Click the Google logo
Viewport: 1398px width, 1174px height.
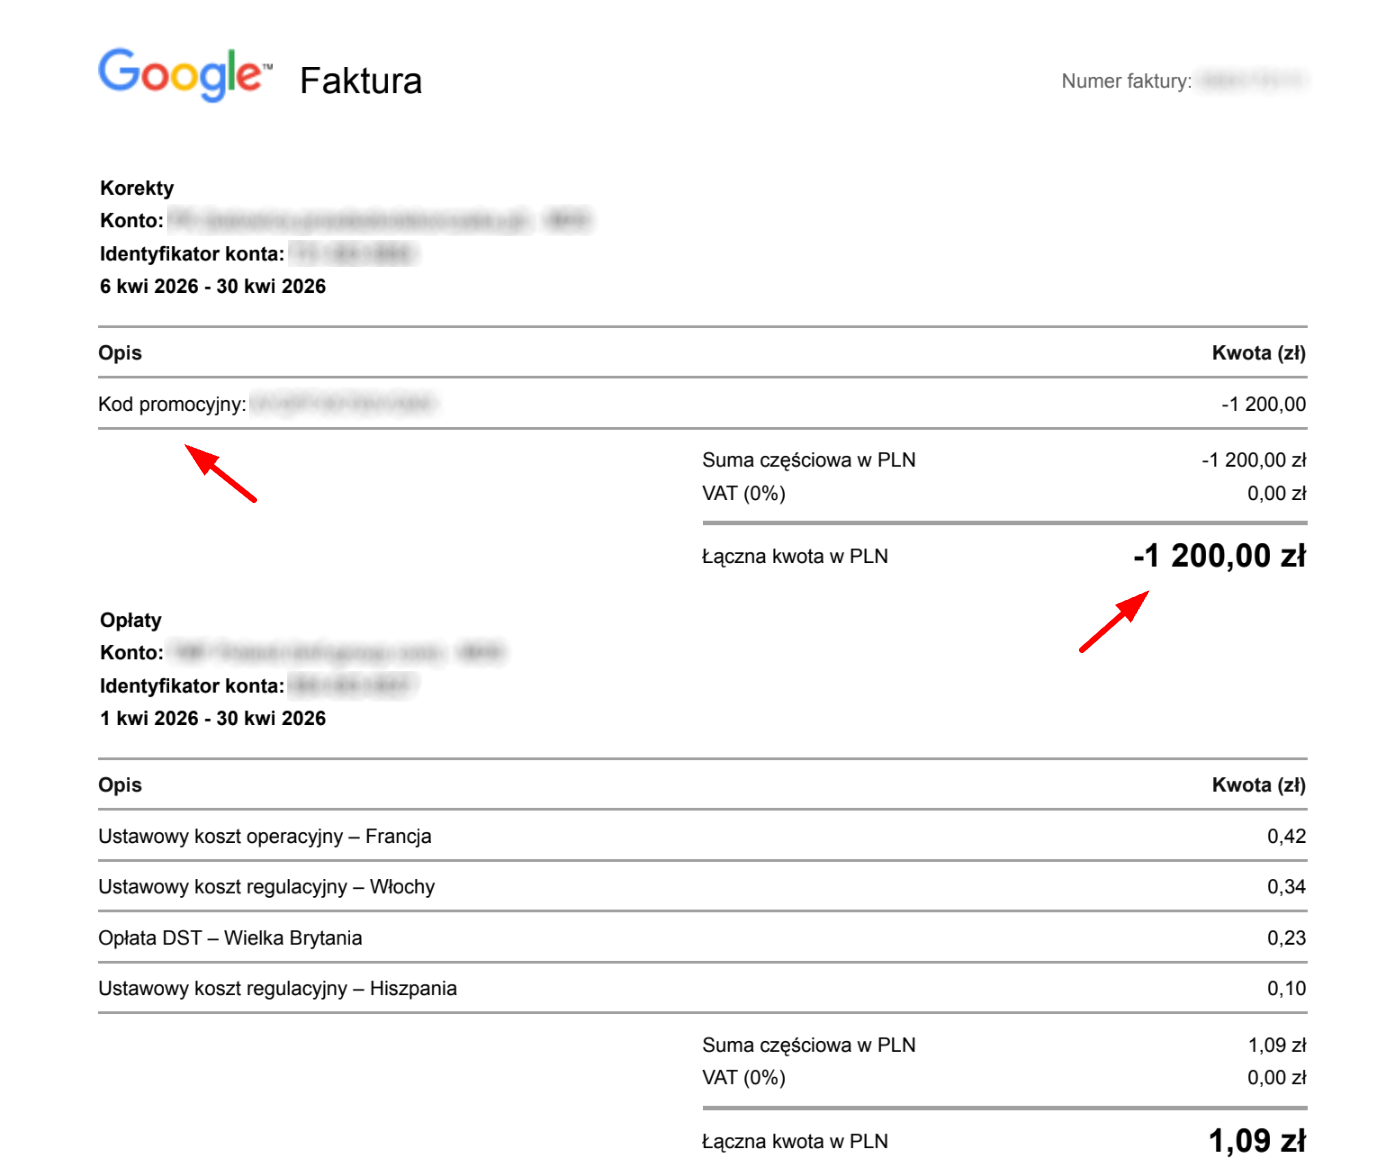[x=185, y=74]
